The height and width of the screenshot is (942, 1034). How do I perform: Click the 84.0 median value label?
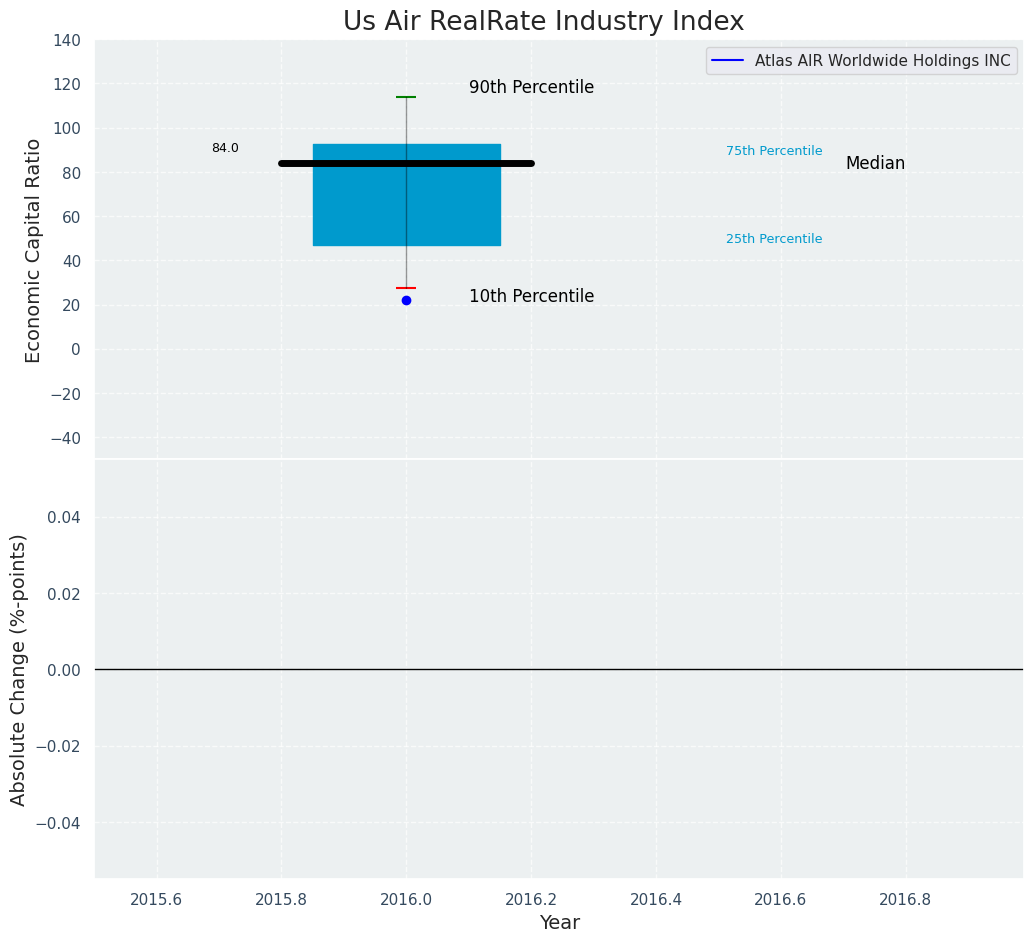(x=225, y=148)
